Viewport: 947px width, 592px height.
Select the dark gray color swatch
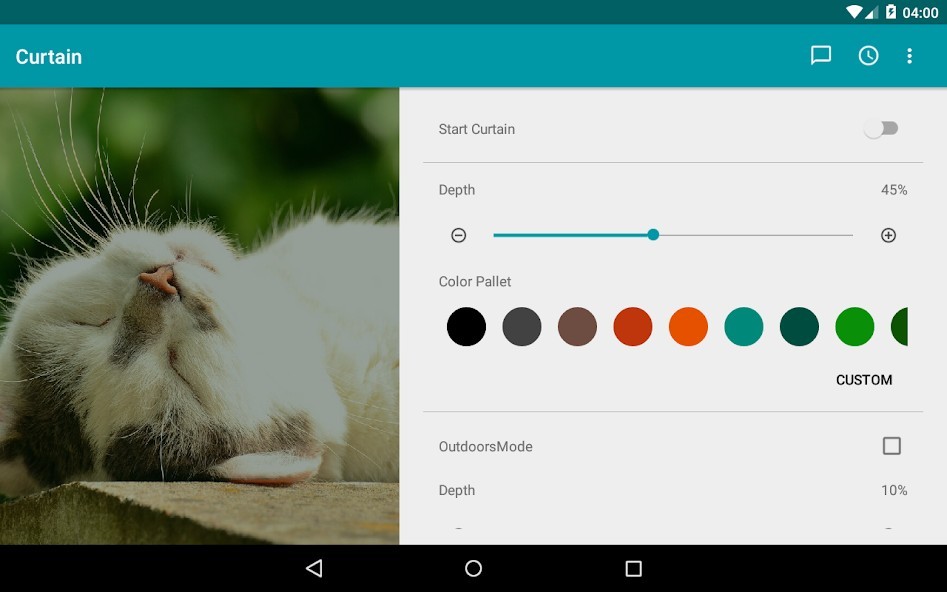522,326
